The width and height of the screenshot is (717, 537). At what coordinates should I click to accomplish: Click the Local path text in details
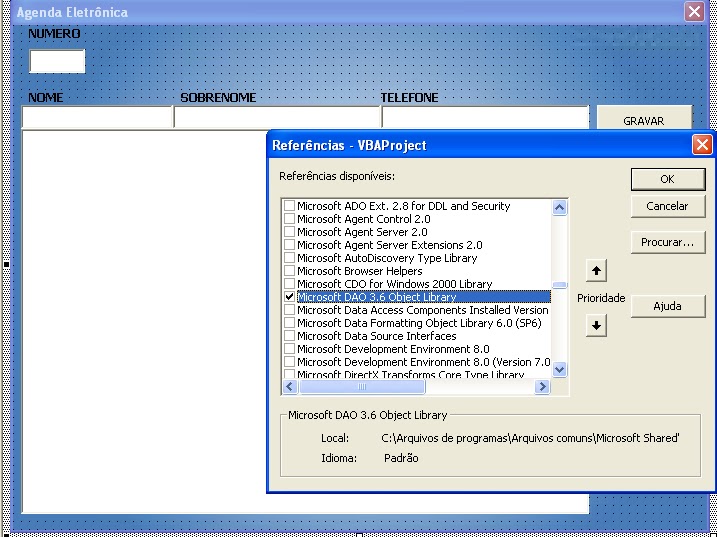530,438
